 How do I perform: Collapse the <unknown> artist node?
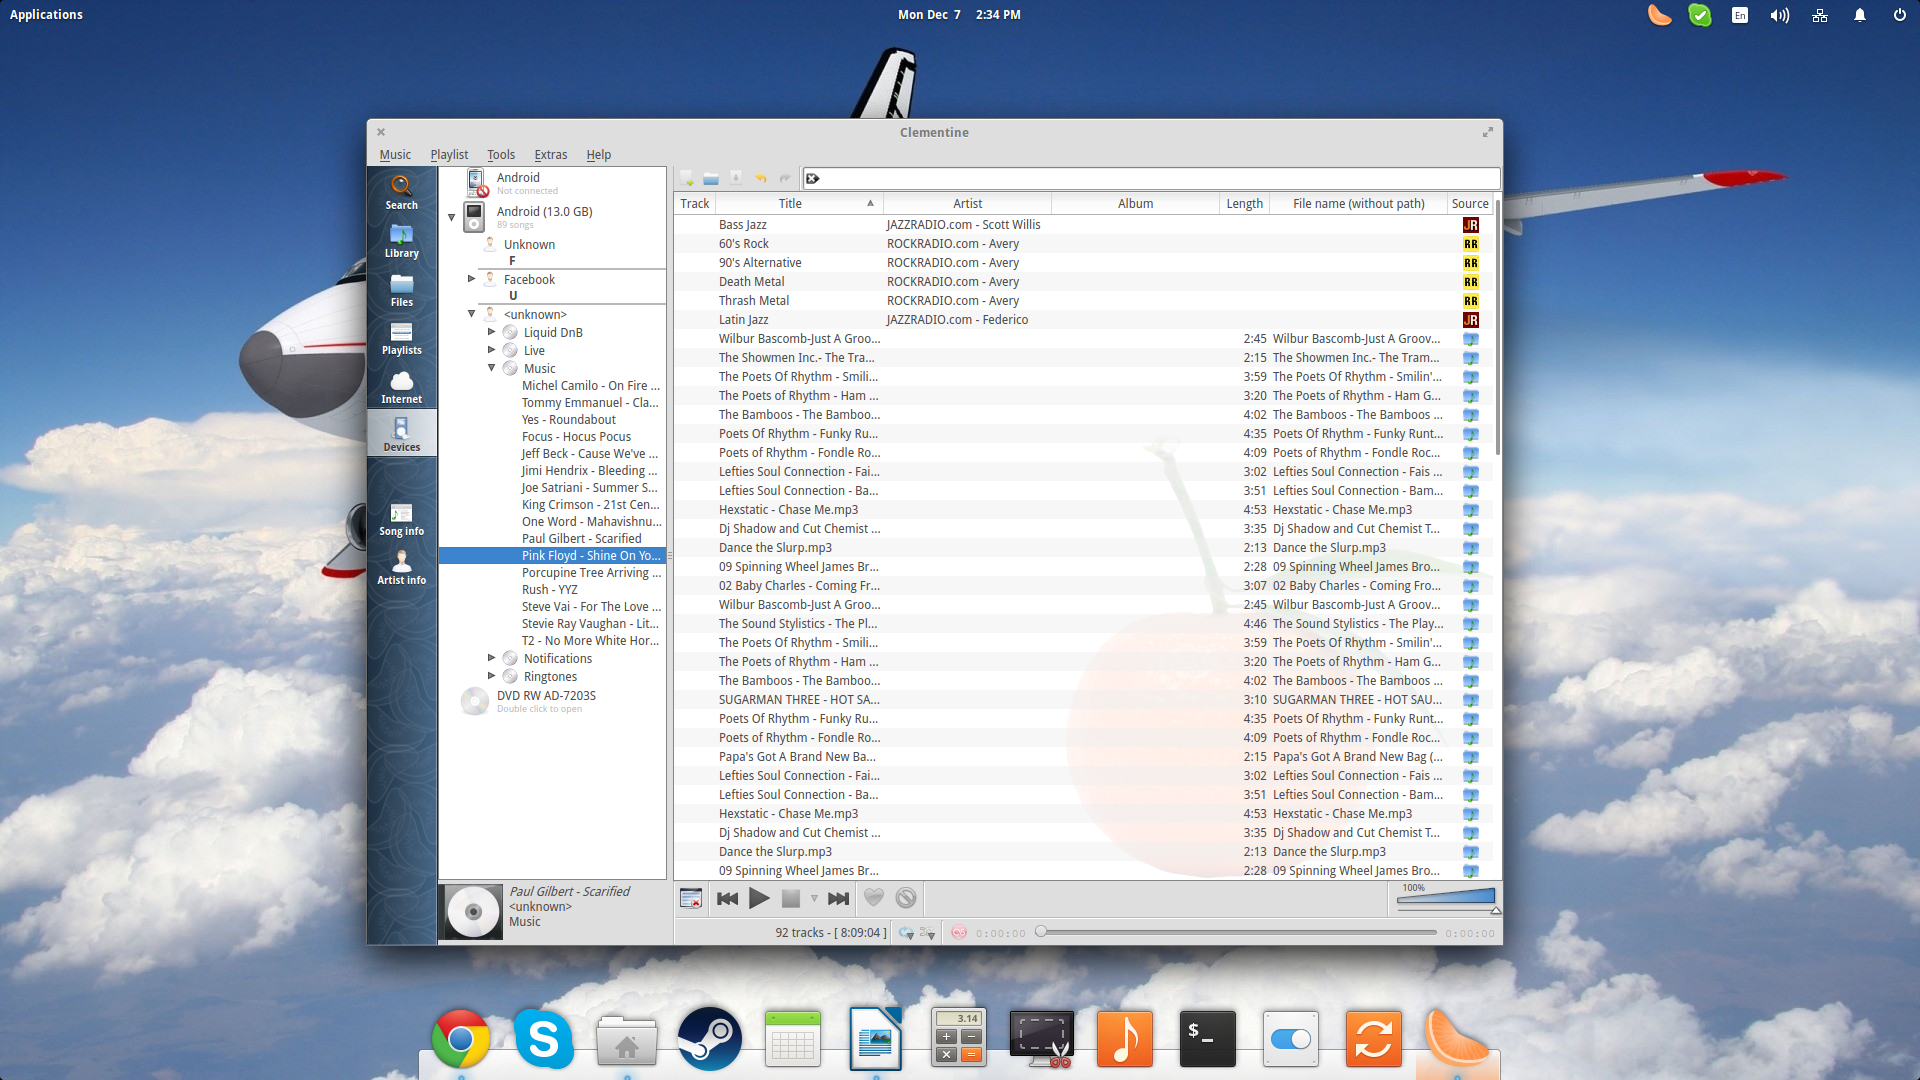point(471,314)
